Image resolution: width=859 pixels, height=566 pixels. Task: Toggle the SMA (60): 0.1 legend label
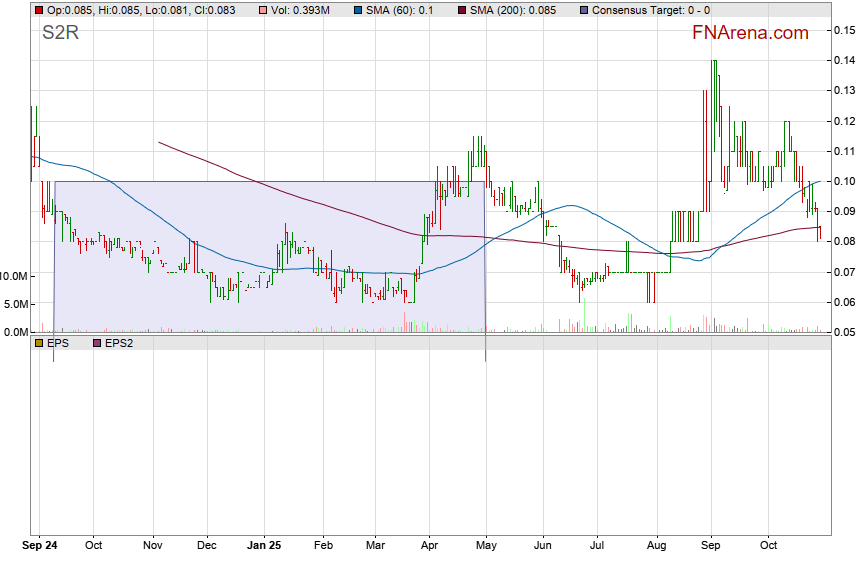click(400, 10)
